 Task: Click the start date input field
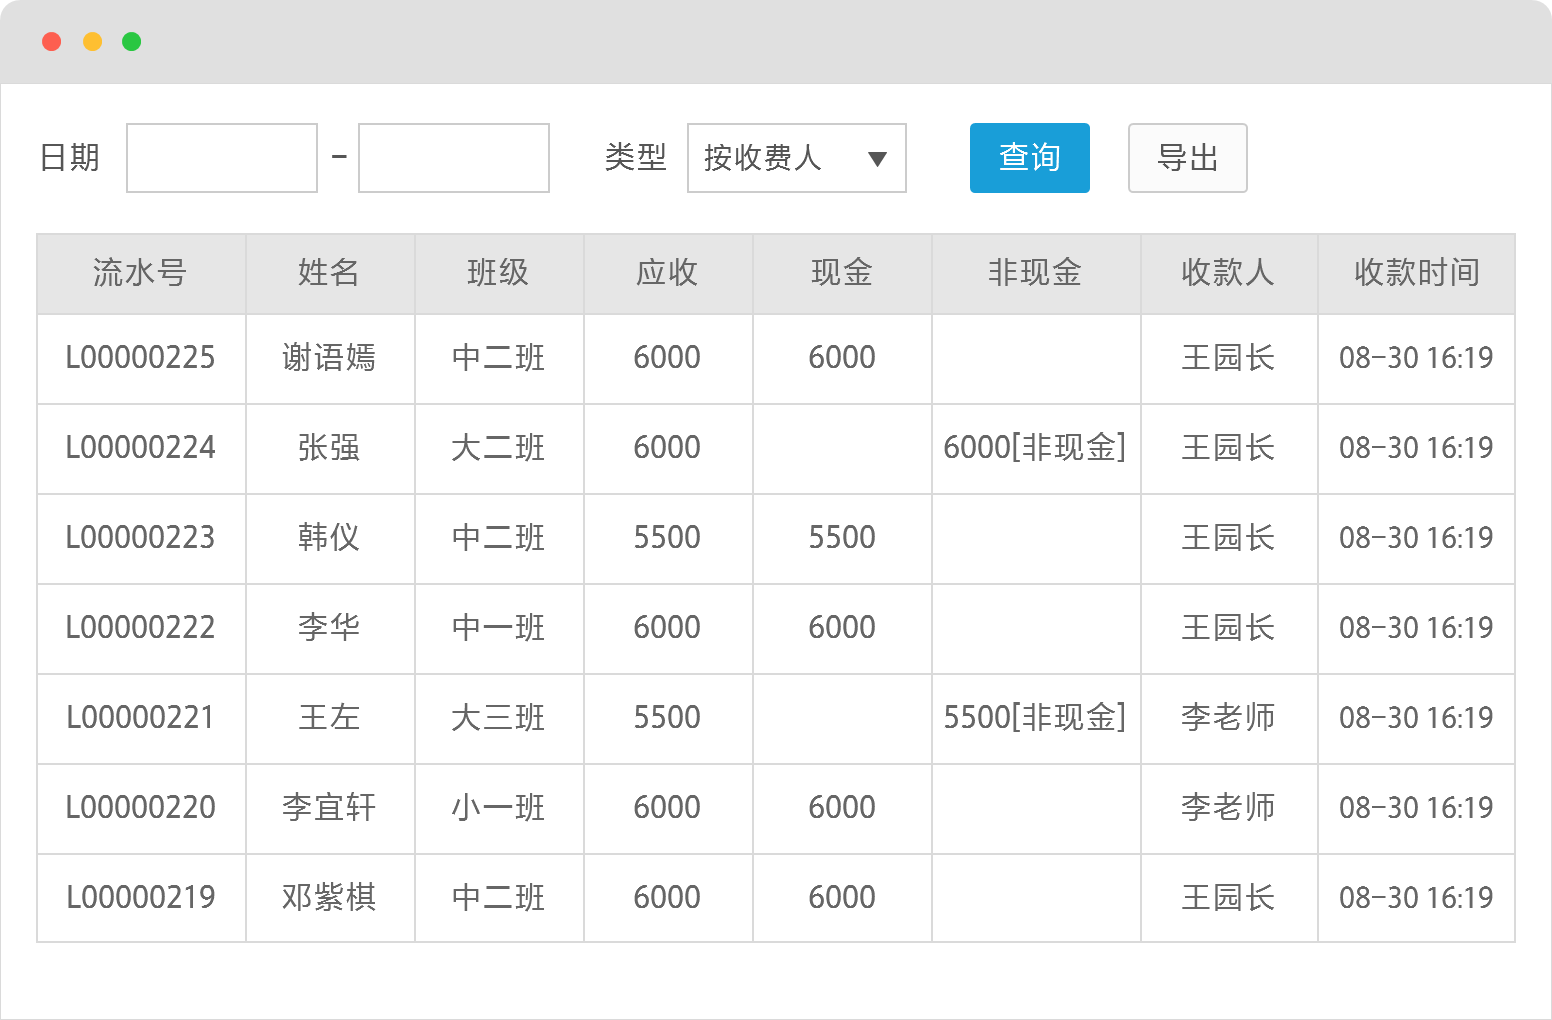coord(222,158)
